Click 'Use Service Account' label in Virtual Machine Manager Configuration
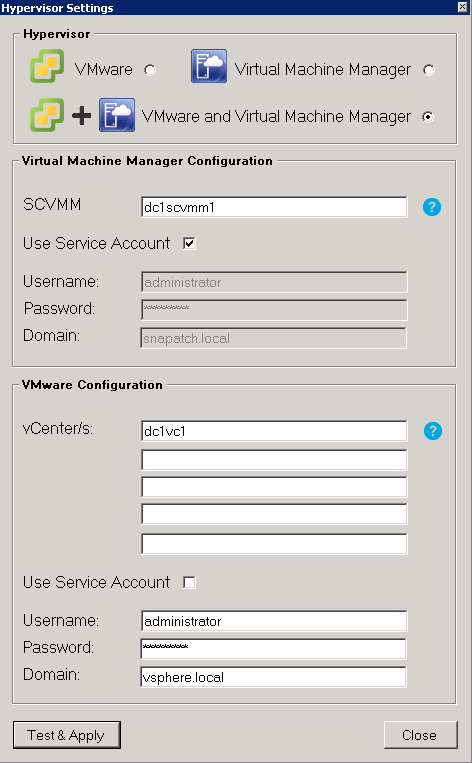Viewport: 472px width, 763px height. [96, 243]
